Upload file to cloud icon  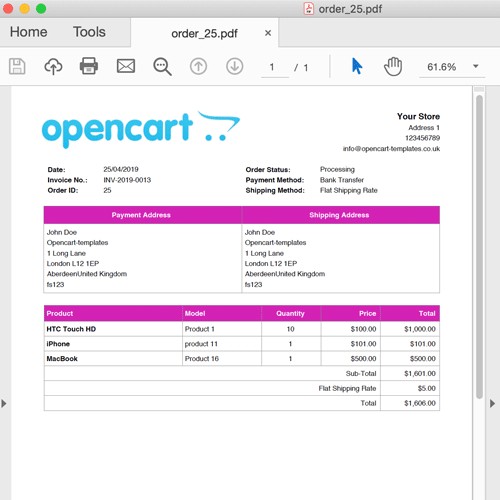(x=53, y=66)
